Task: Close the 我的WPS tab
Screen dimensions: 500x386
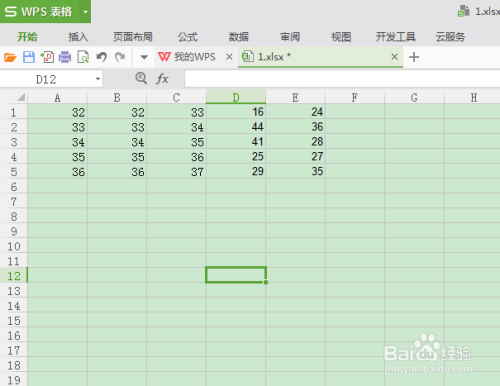Action: pyautogui.click(x=229, y=57)
